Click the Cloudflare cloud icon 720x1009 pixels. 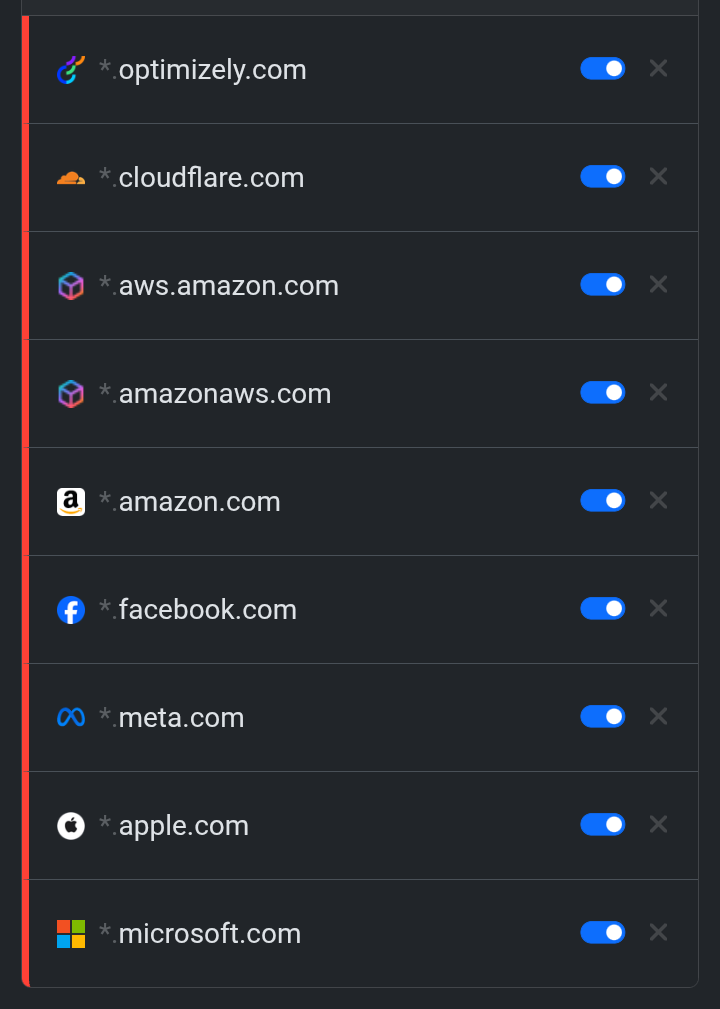coord(71,178)
